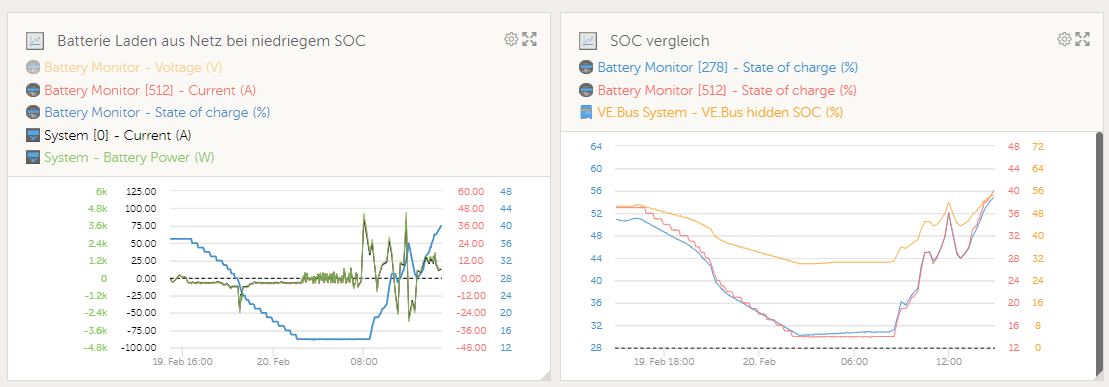Screen dimensions: 1109x387
Task: Click battery icon next to Monitor [278] SOC
Action: click(586, 68)
